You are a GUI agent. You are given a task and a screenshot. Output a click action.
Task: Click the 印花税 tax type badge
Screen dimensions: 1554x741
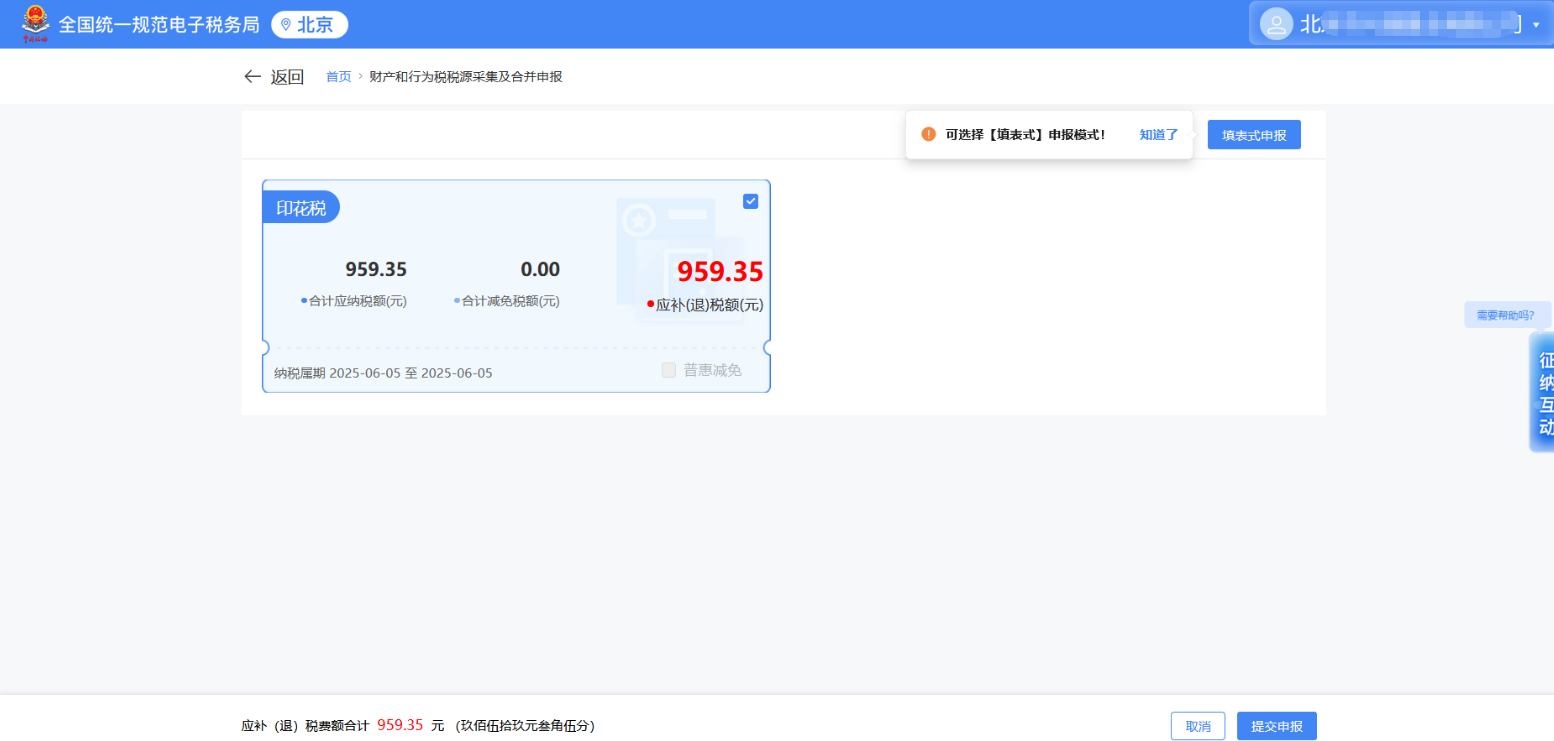301,206
